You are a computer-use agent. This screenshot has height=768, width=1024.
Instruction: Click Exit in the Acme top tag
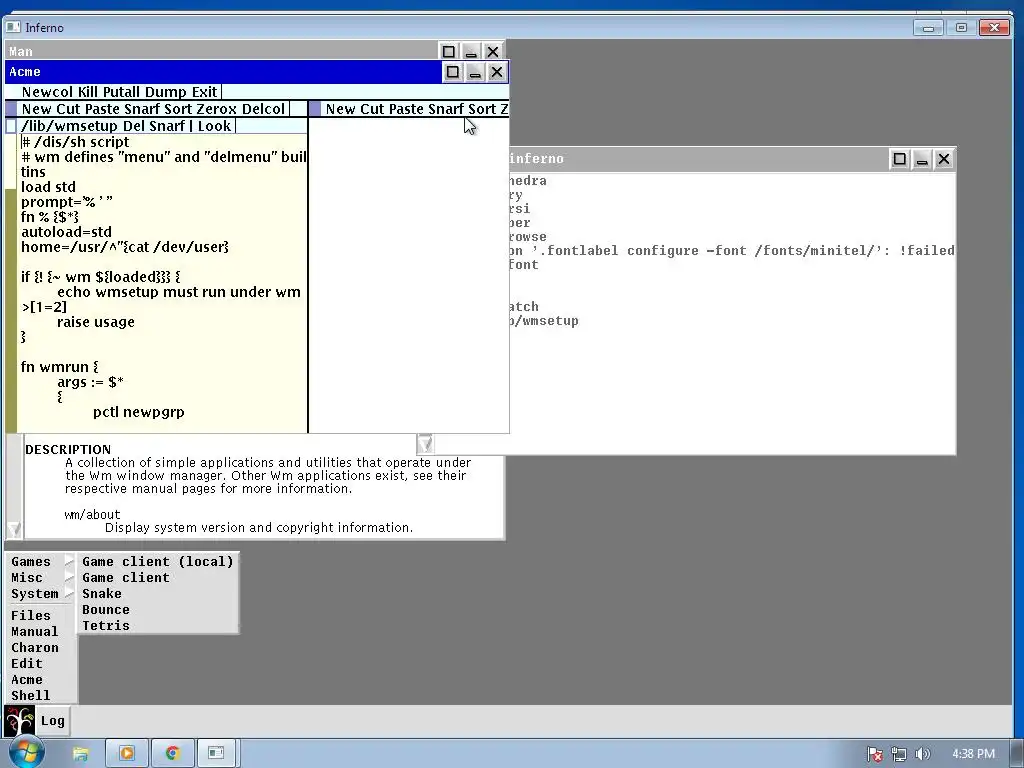(204, 92)
